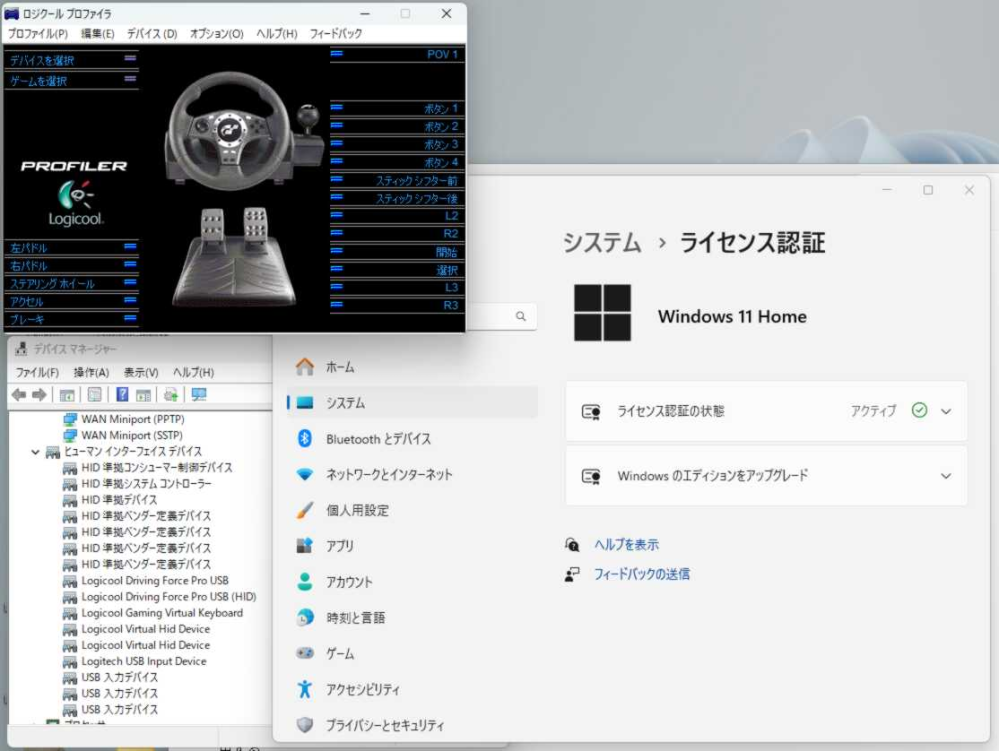The width and height of the screenshot is (999, 751).
Task: Select WAN Miniport (PPTP) device
Action: tap(133, 419)
